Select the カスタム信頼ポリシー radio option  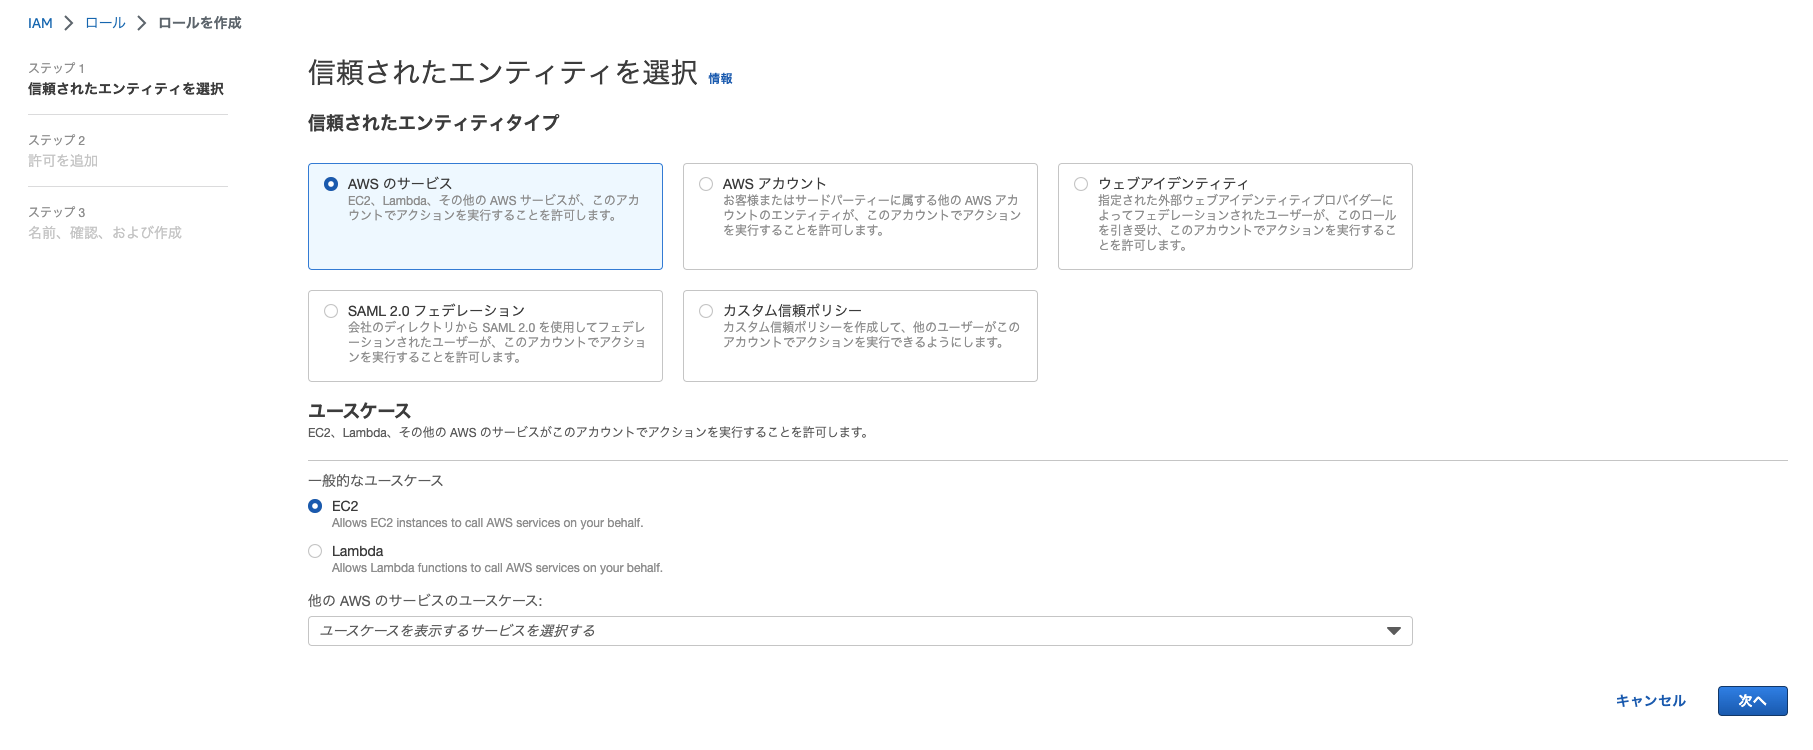click(x=706, y=311)
